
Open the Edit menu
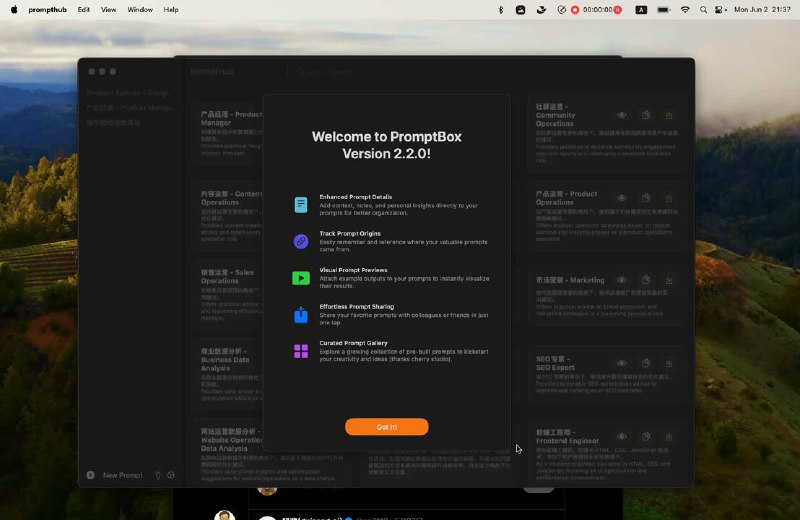(84, 9)
